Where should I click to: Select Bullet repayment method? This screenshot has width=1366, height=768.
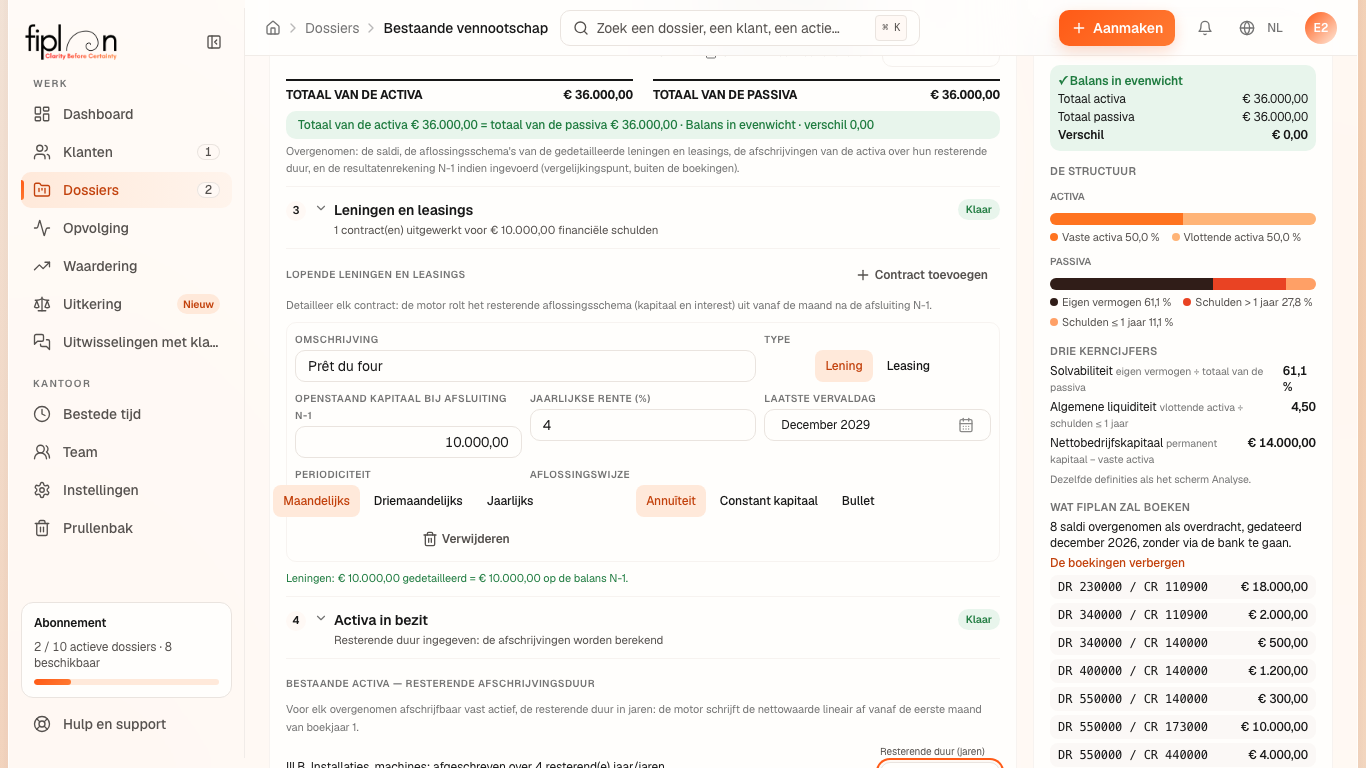[858, 501]
